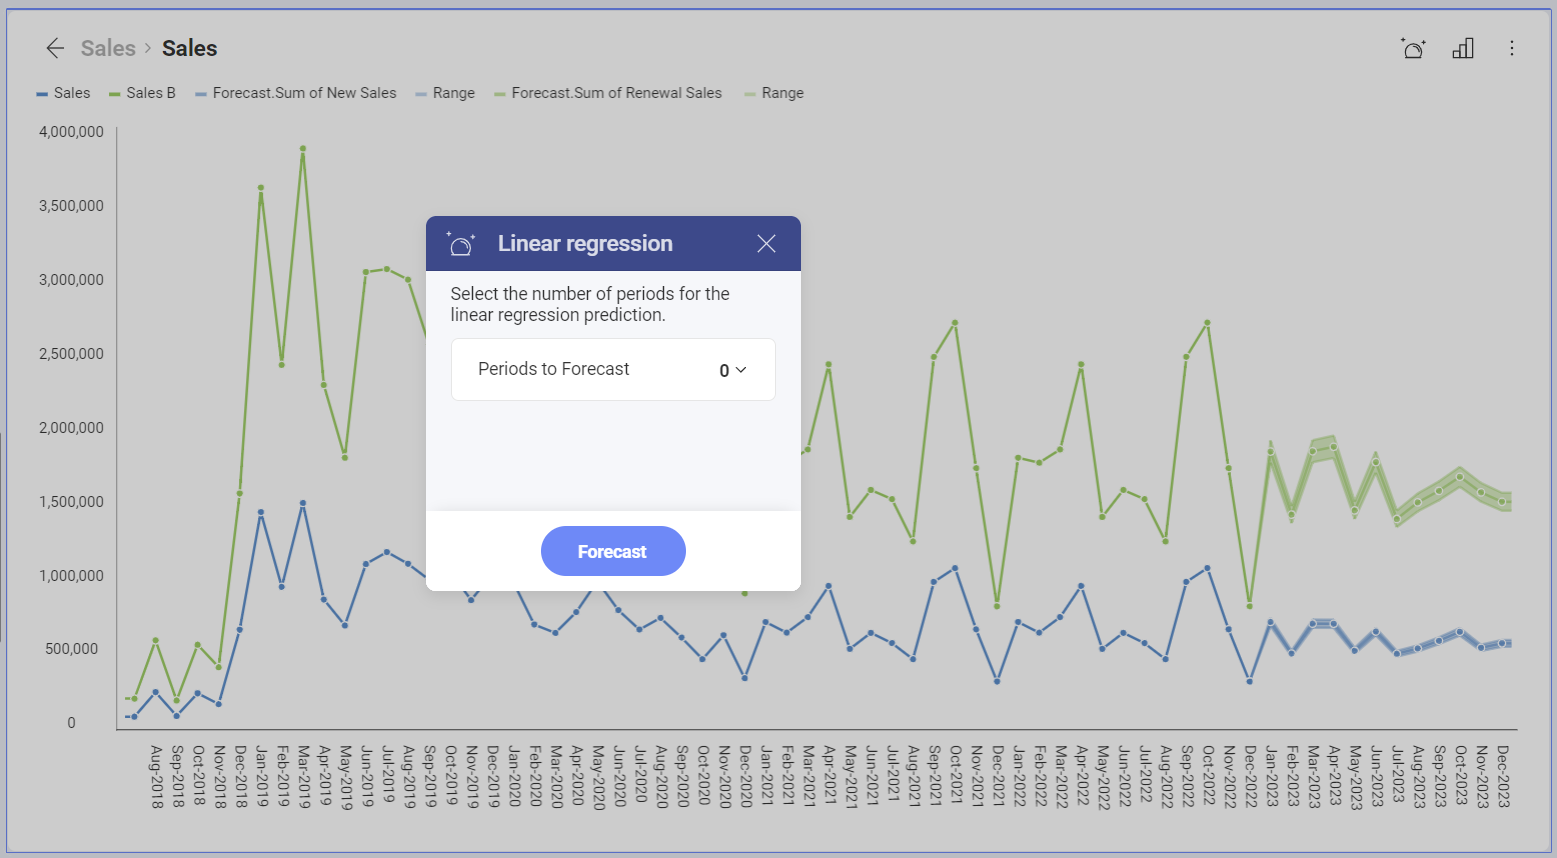Toggle the Sales B legend series
Image resolution: width=1557 pixels, height=858 pixels.
(142, 93)
